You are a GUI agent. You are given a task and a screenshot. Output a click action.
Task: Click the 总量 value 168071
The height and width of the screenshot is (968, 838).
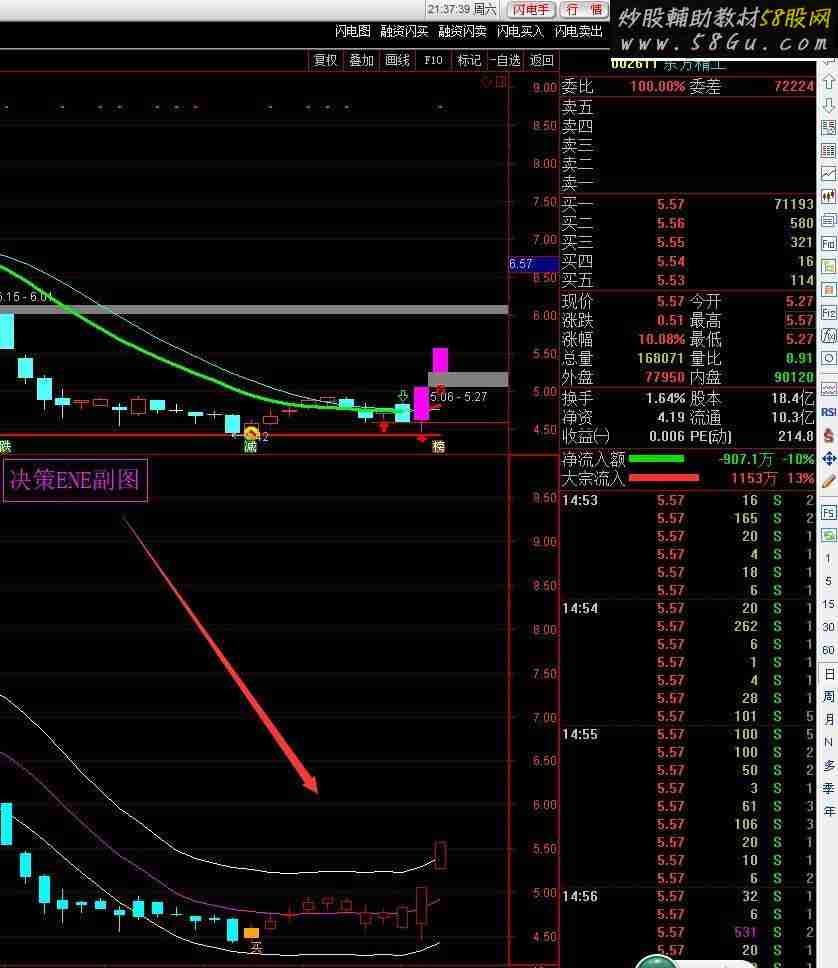660,358
